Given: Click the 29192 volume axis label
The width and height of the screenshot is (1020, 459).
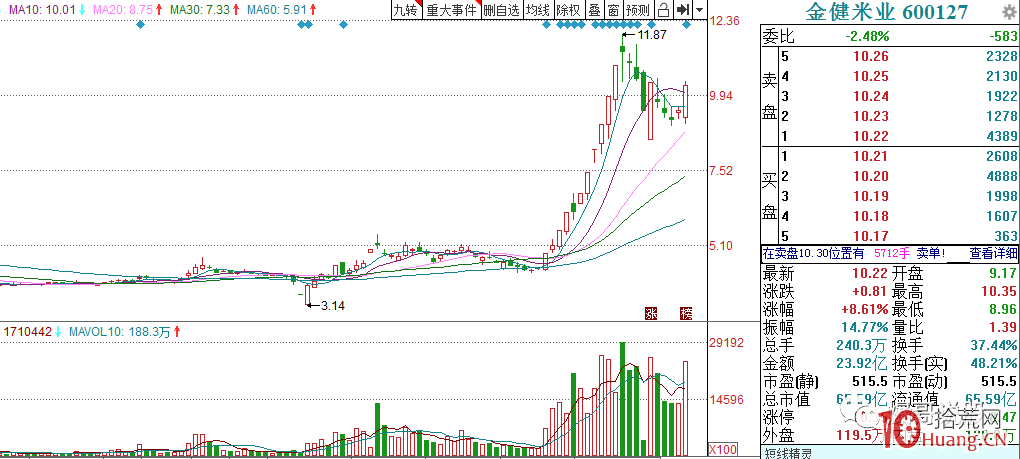Looking at the screenshot, I should click(726, 343).
